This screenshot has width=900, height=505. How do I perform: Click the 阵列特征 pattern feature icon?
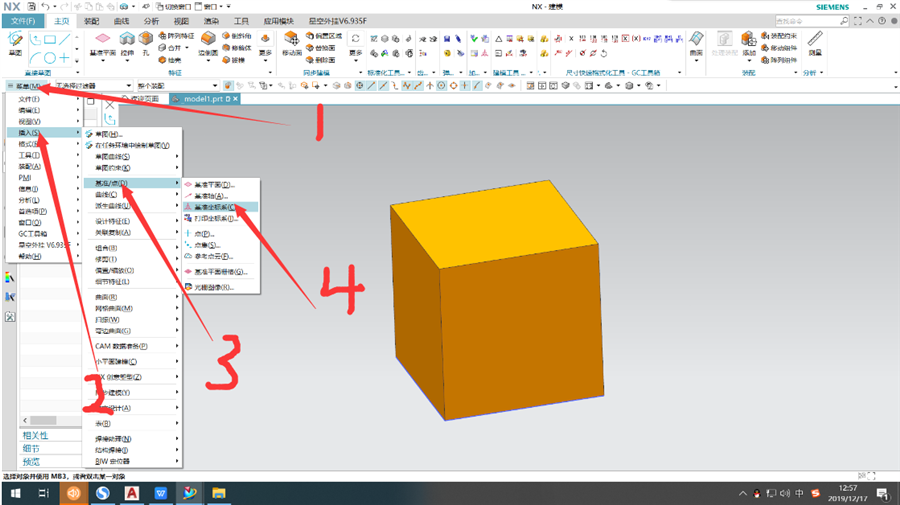point(162,36)
